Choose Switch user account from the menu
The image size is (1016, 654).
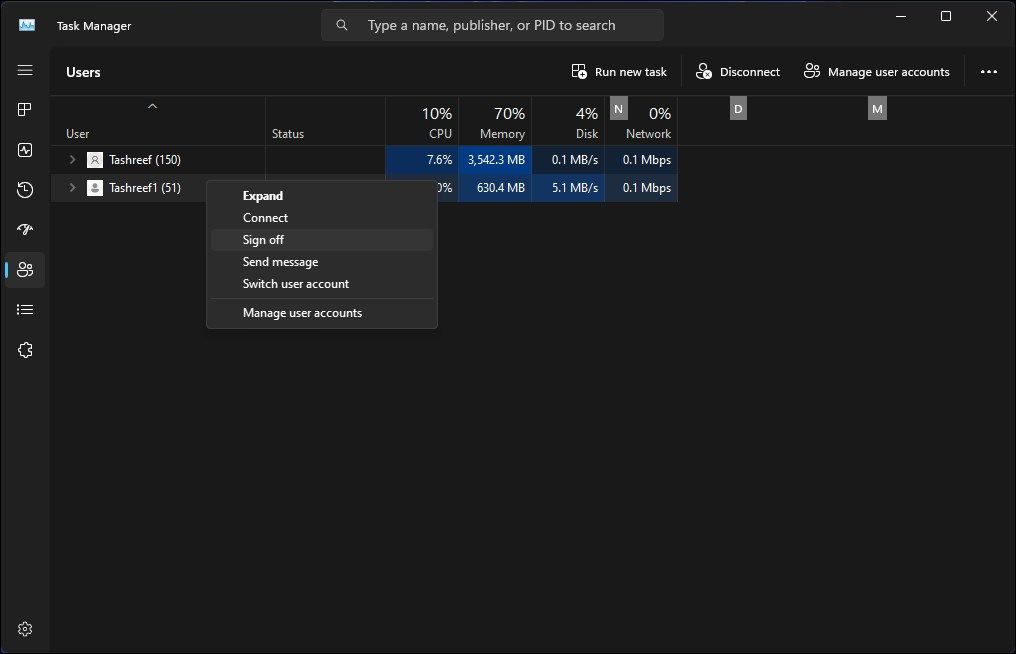point(295,283)
